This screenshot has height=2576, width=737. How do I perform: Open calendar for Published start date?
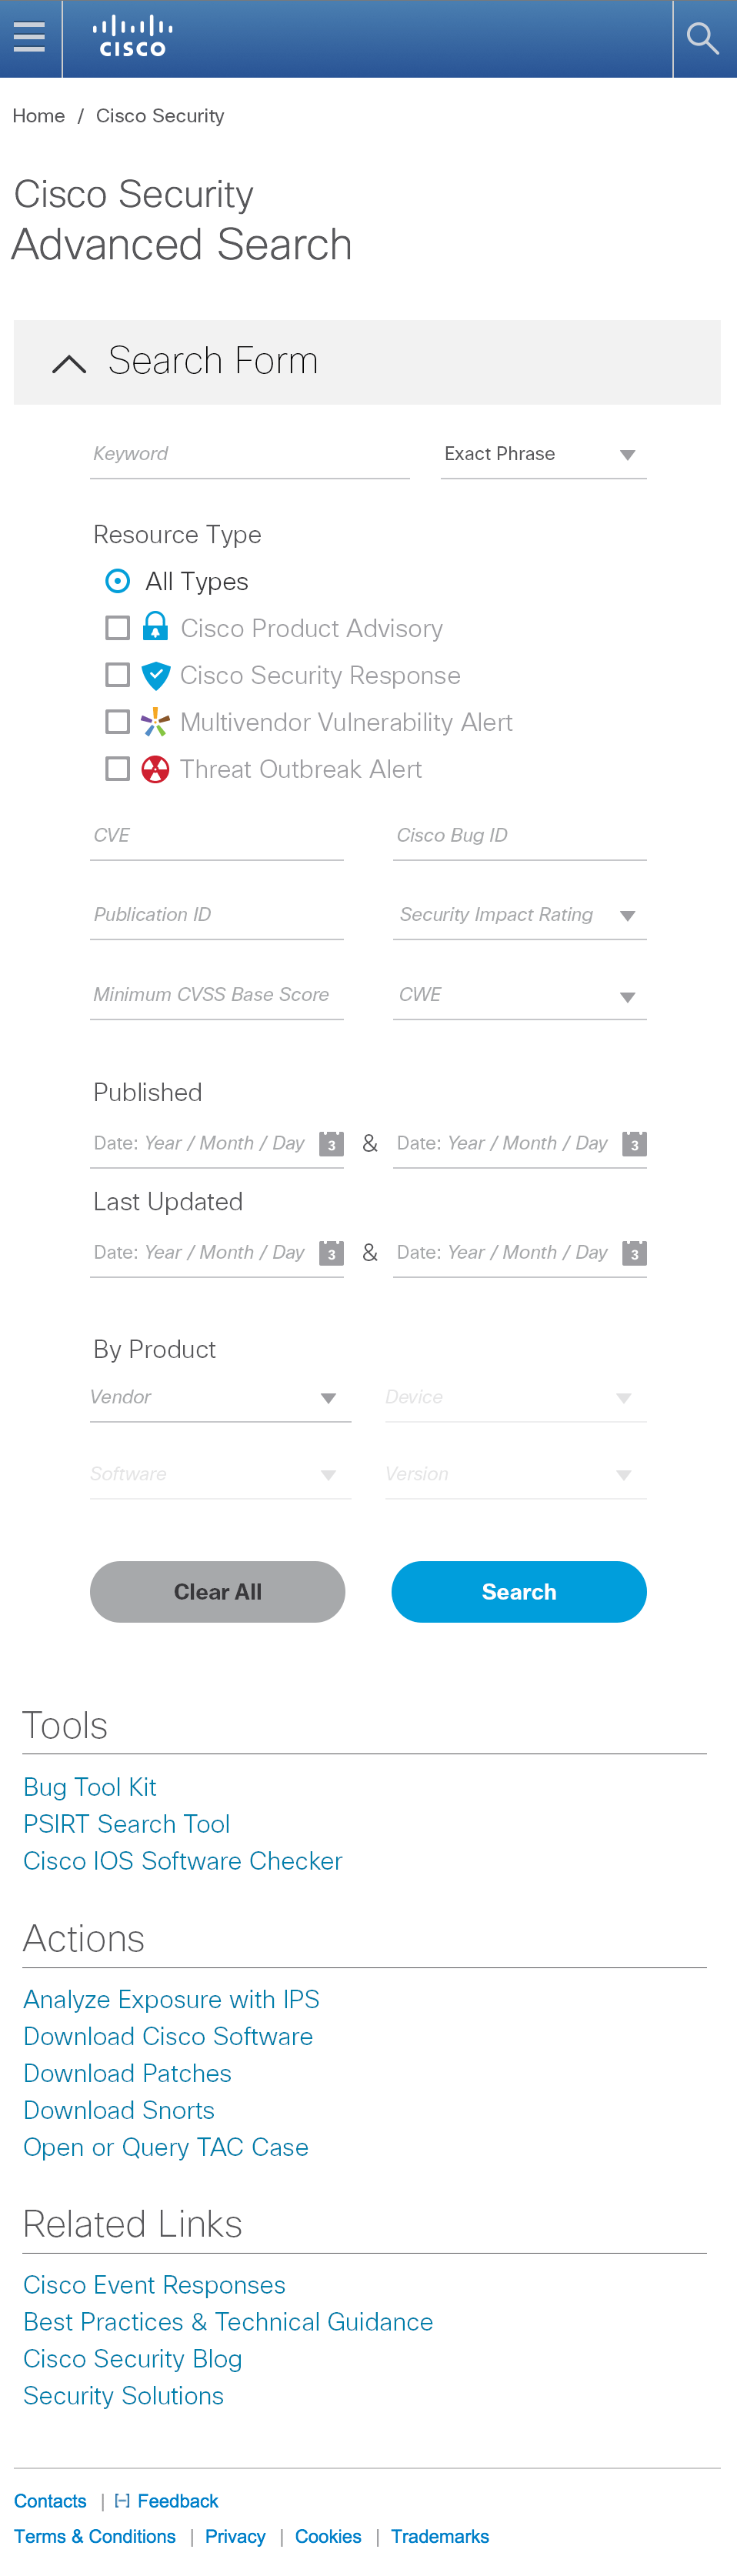pyautogui.click(x=332, y=1144)
